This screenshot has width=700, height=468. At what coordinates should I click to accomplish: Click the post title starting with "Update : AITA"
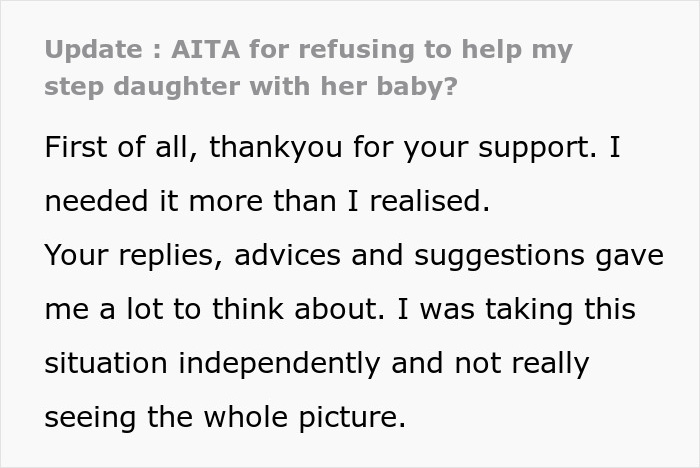tap(308, 67)
